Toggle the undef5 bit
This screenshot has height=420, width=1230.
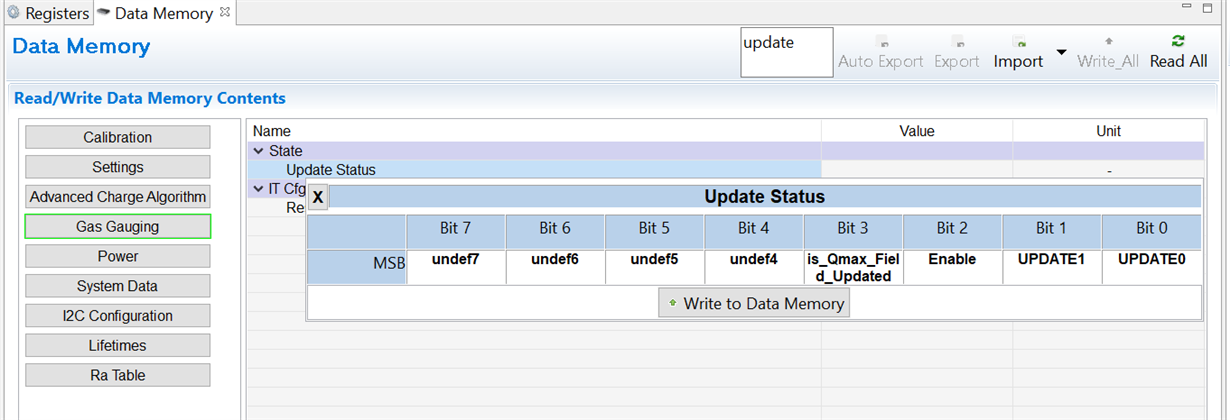tap(654, 268)
